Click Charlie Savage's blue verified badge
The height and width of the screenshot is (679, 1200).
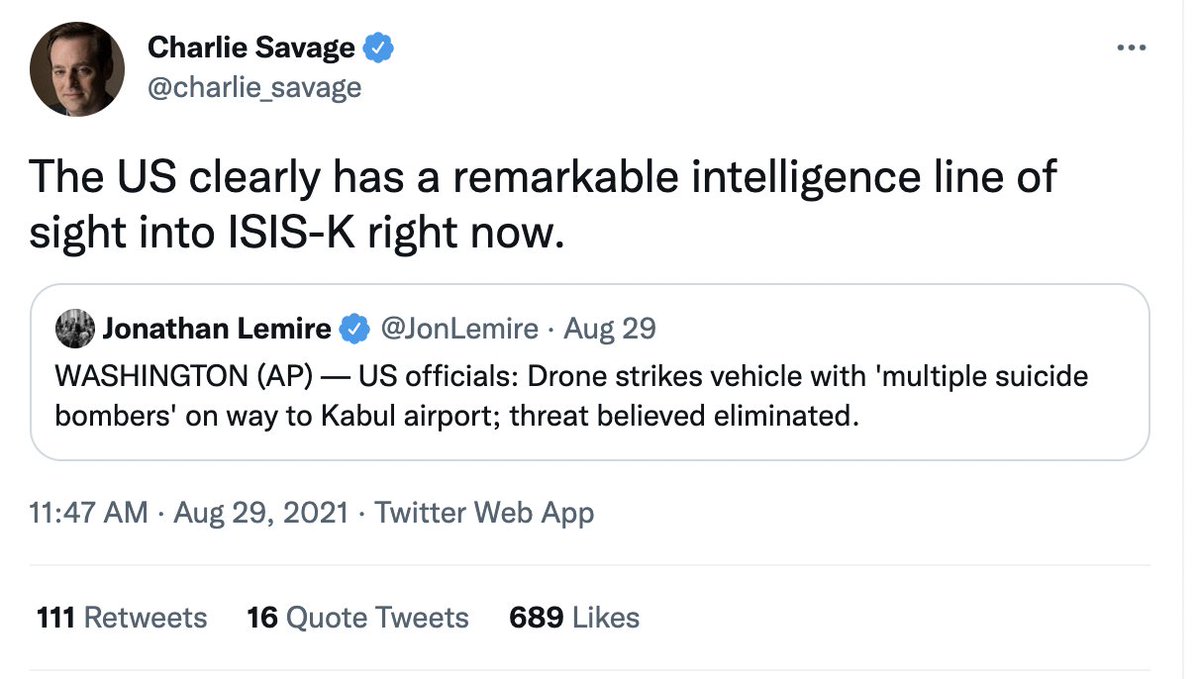pos(378,47)
